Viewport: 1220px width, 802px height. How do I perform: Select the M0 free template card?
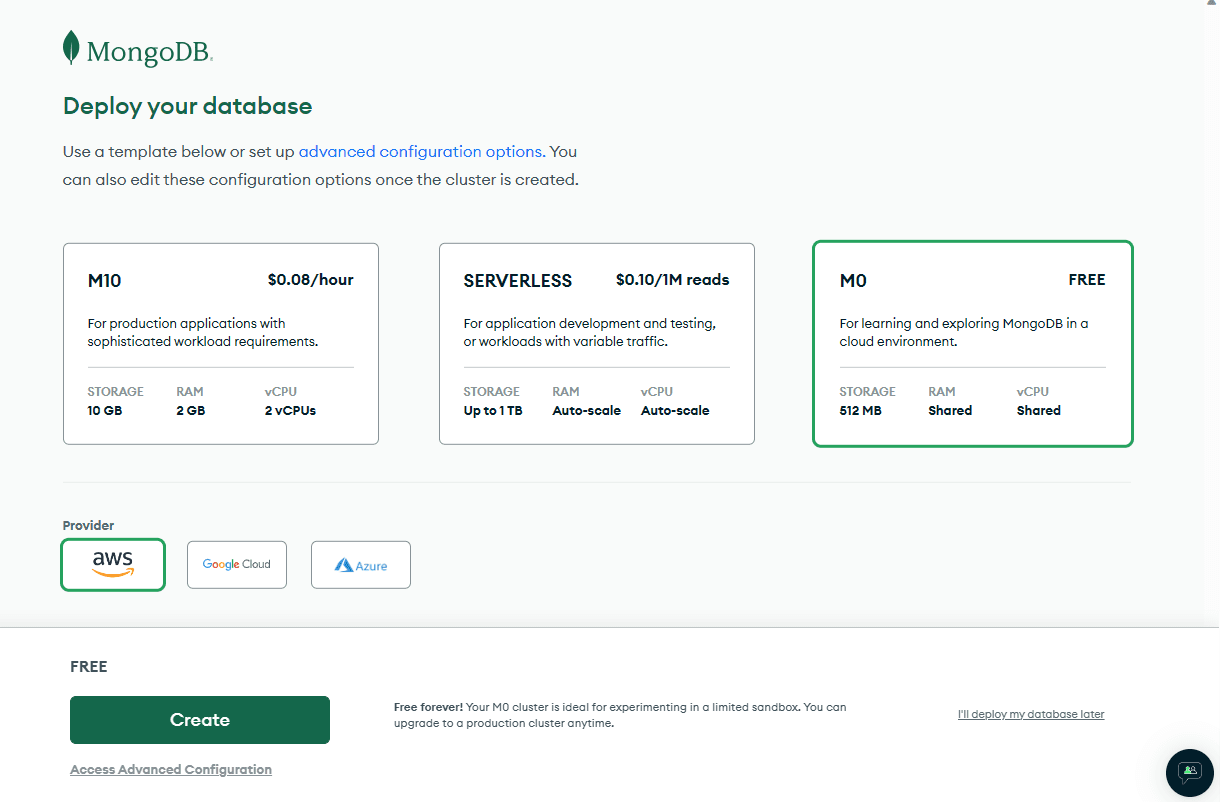(x=973, y=344)
